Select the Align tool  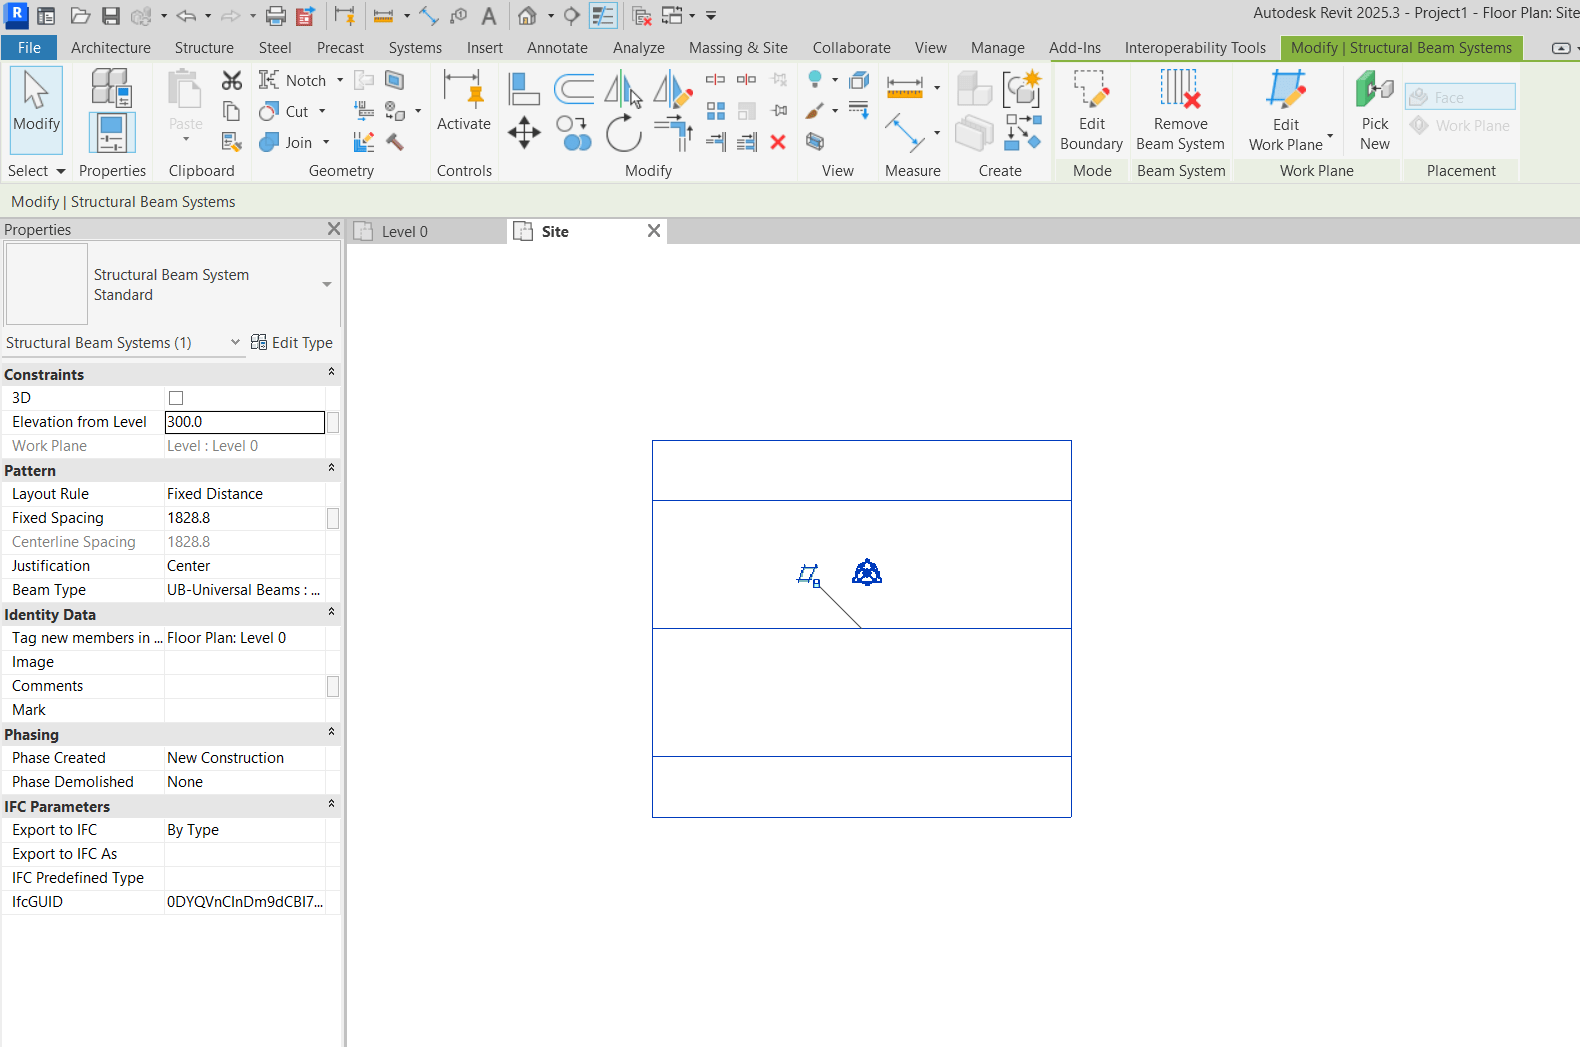pos(524,89)
